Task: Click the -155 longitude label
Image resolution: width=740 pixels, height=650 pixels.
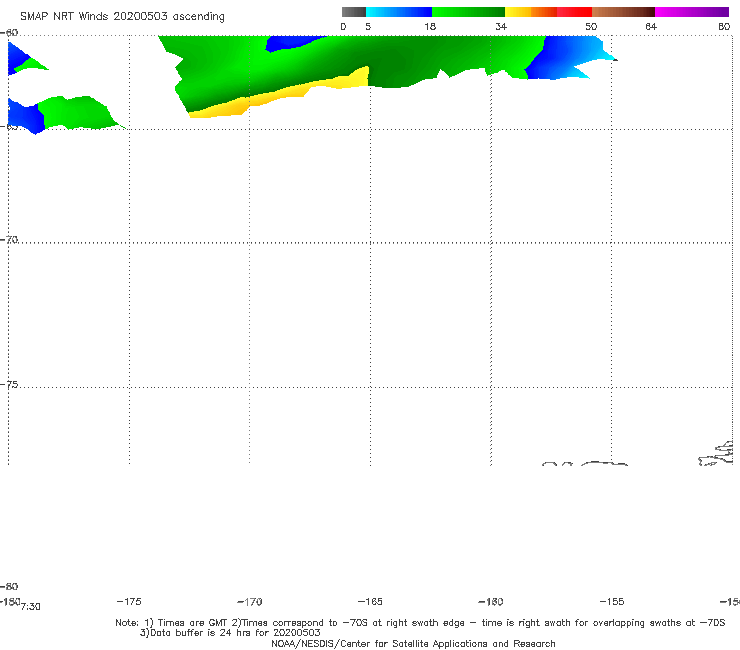Action: point(612,601)
